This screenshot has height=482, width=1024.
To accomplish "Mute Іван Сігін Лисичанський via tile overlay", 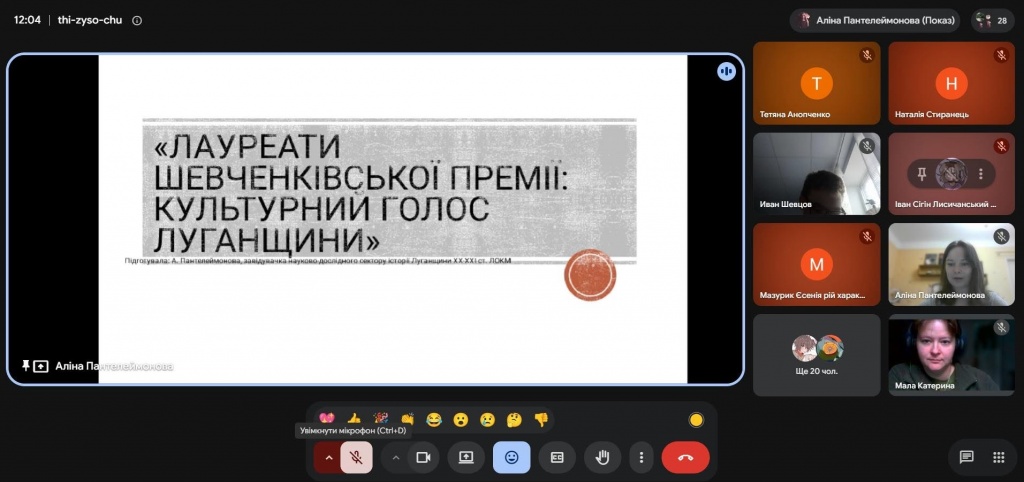I will point(952,174).
